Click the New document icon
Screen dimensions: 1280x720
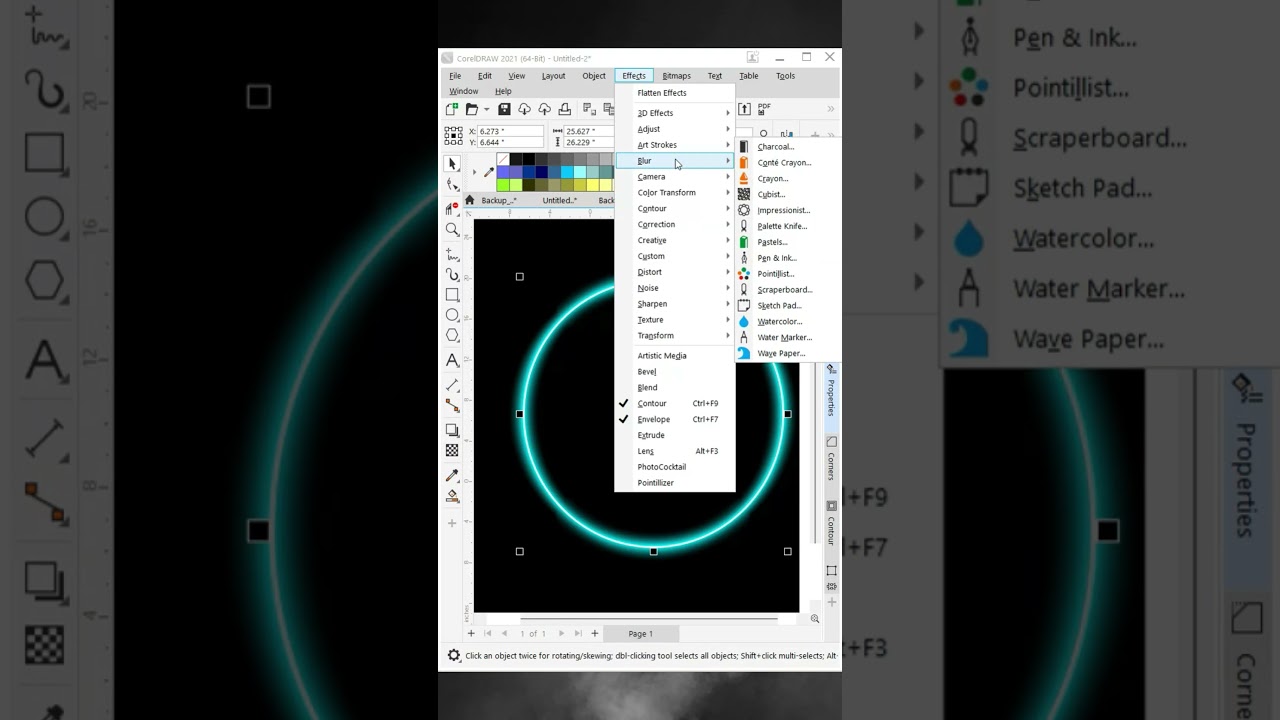tap(452, 109)
